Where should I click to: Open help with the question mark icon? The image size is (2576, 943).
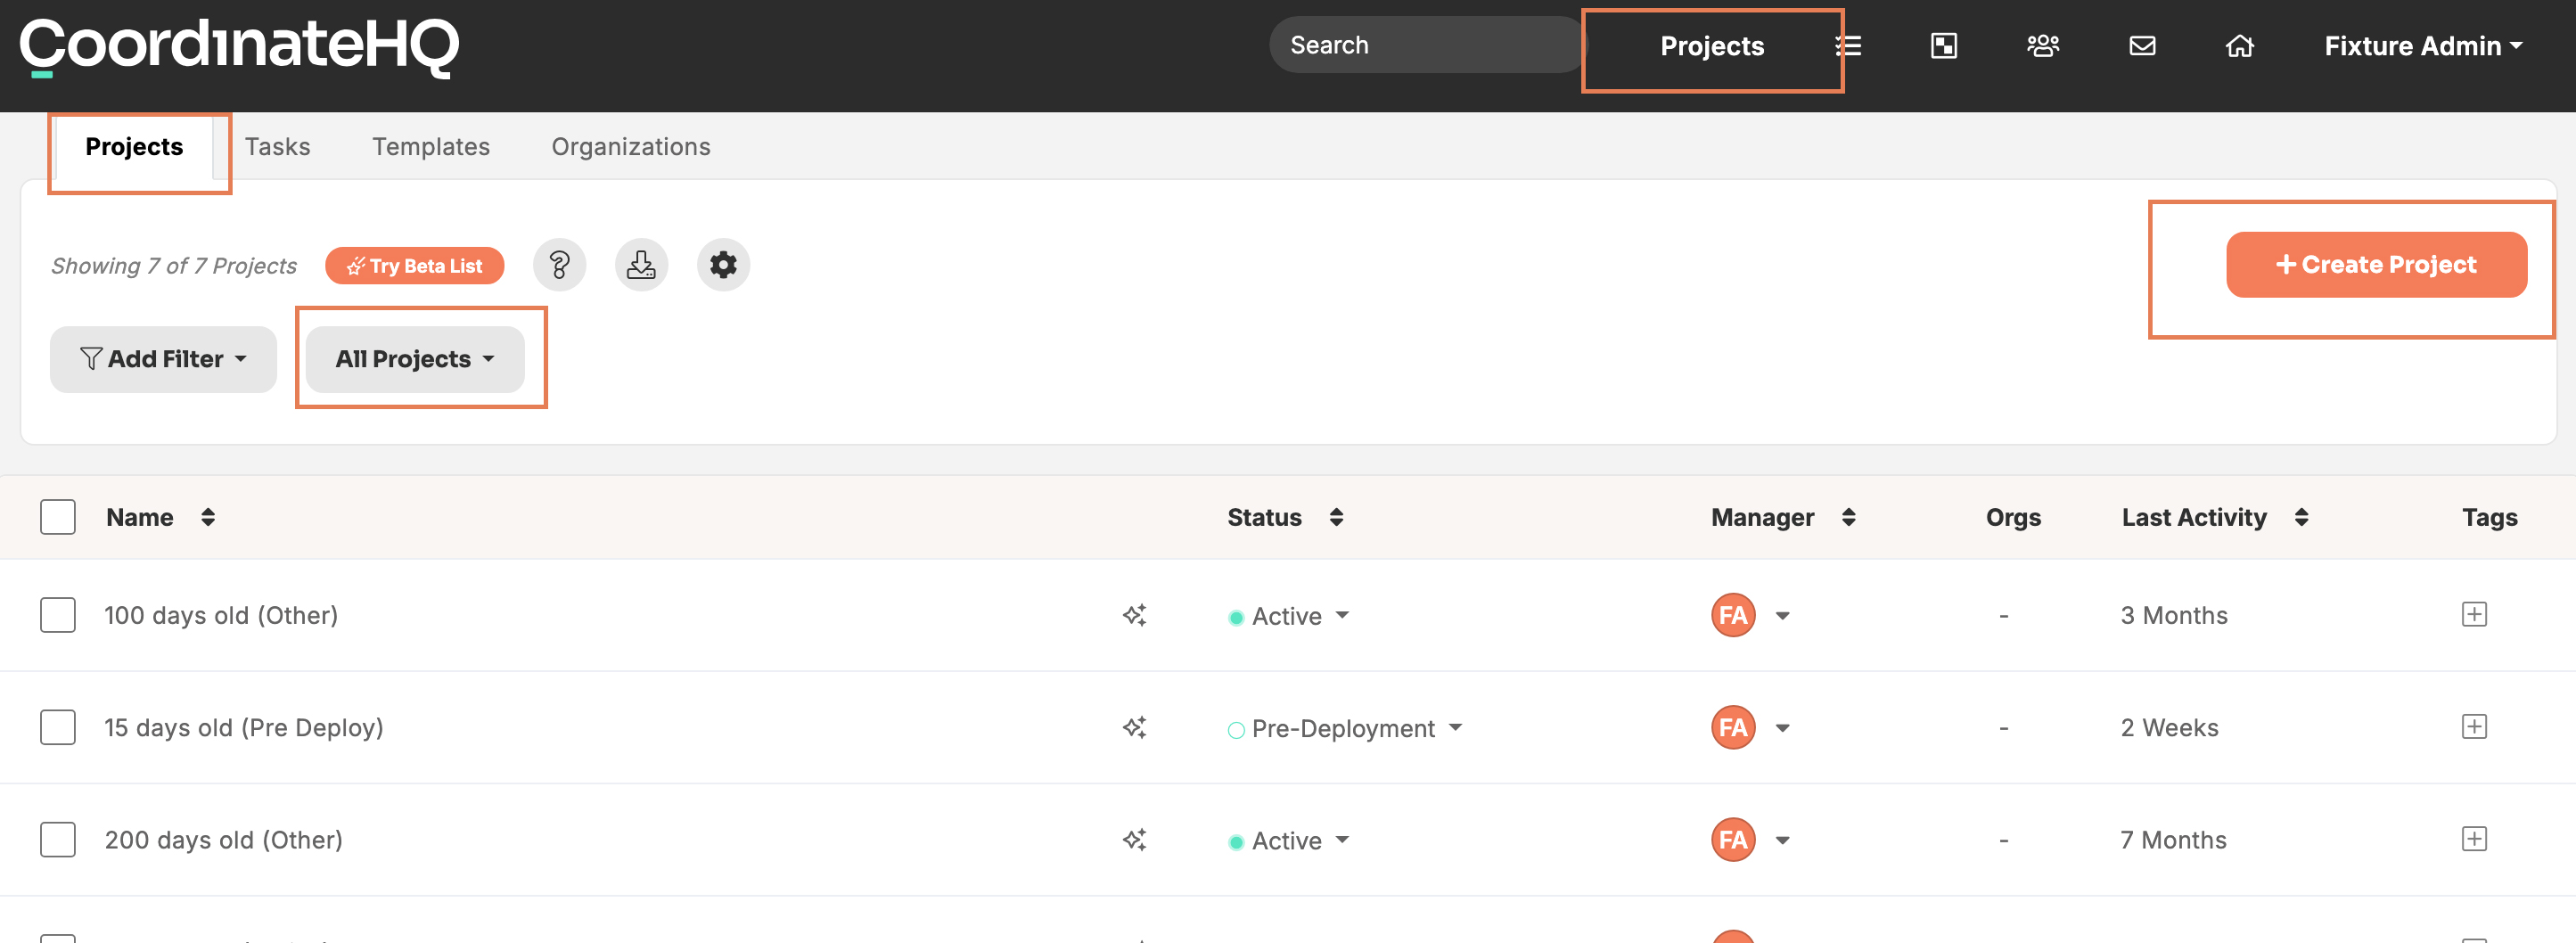559,265
